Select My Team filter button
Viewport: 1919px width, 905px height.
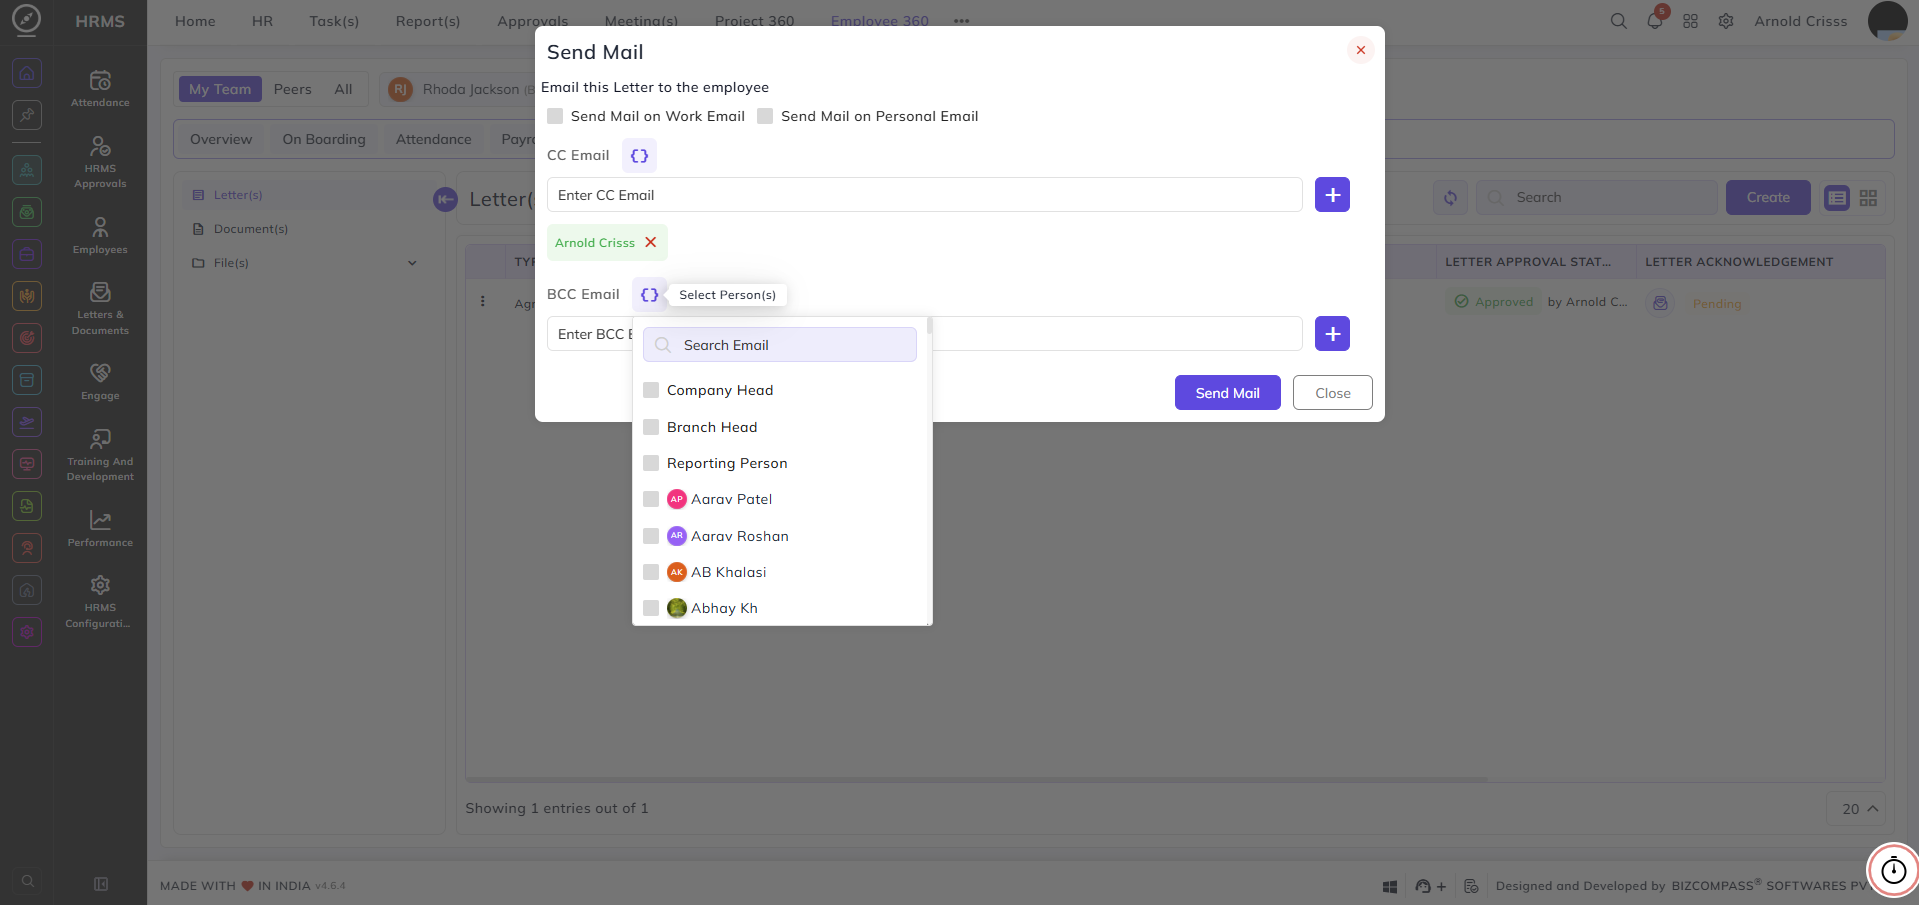(220, 89)
